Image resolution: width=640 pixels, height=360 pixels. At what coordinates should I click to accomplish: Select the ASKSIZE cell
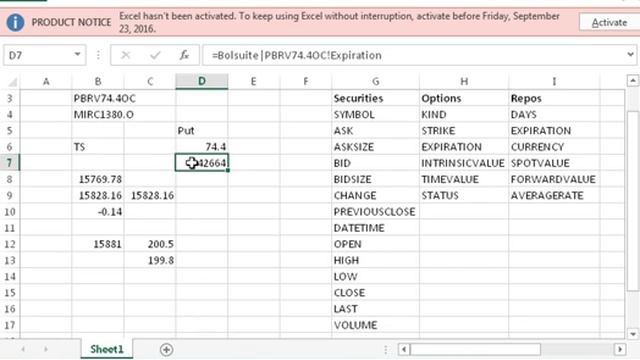[376, 147]
